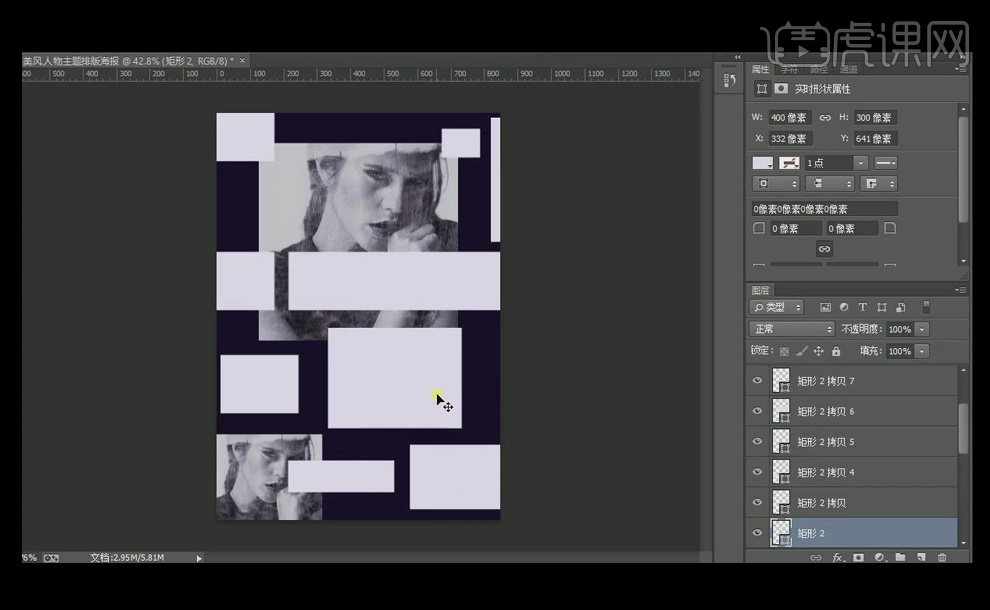990x610 pixels.
Task: Open the 正常 blend mode dropdown
Action: [x=792, y=329]
